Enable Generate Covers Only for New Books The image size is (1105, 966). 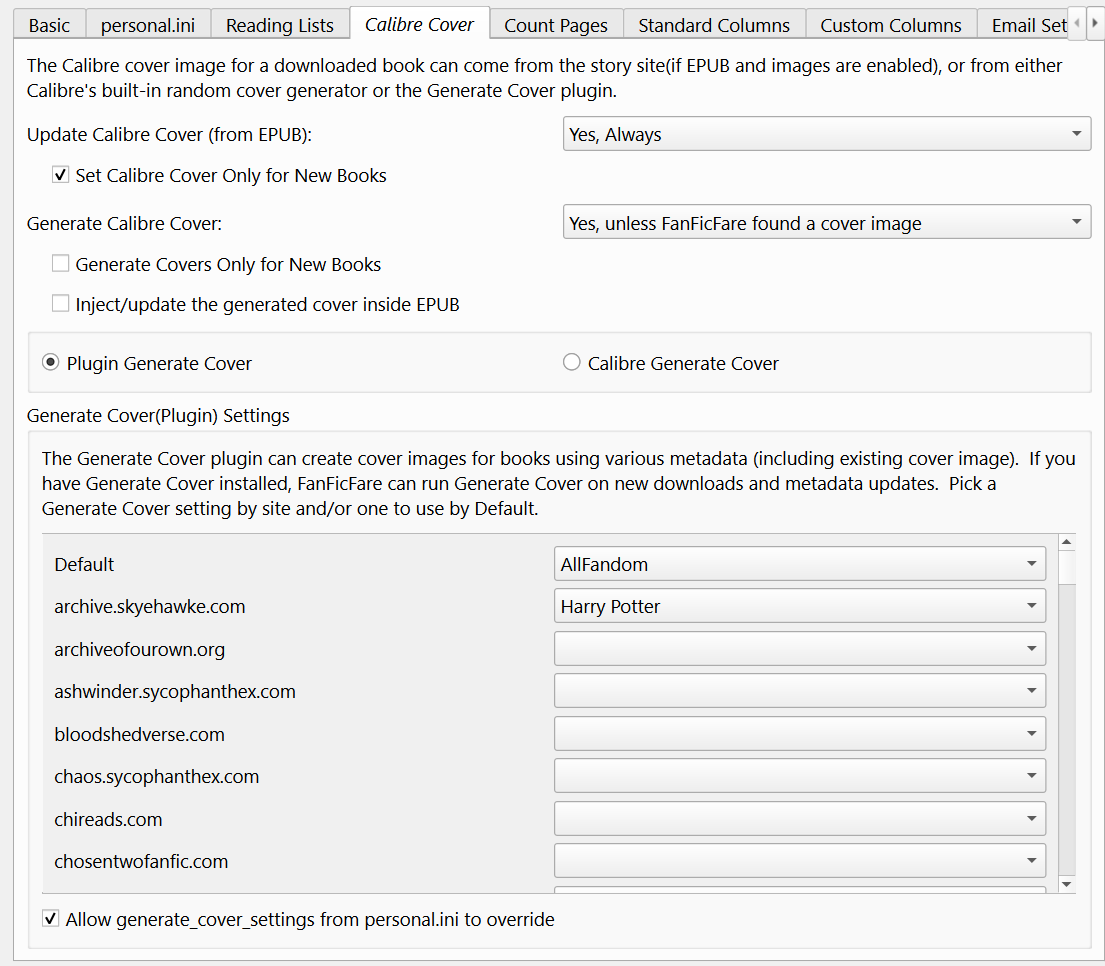pos(61,265)
